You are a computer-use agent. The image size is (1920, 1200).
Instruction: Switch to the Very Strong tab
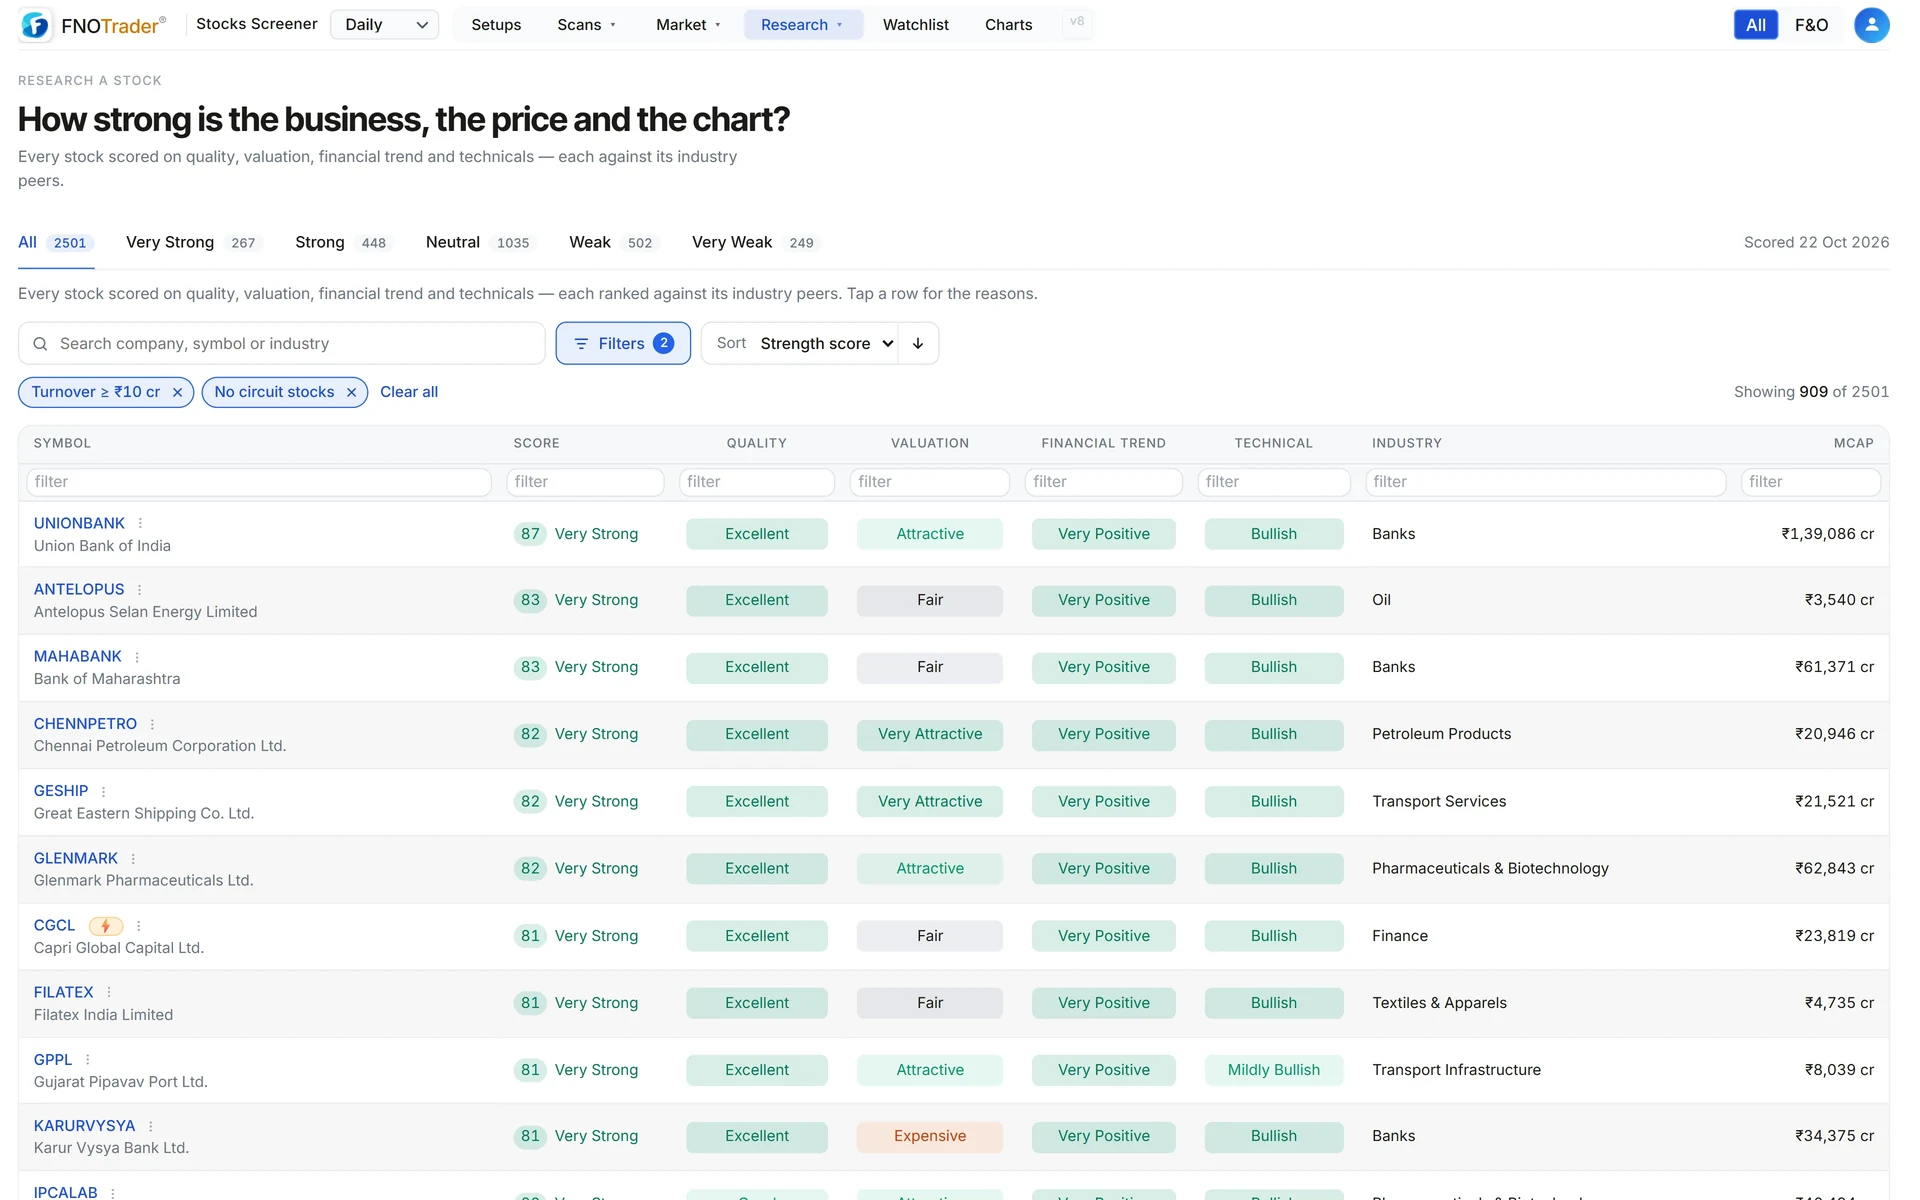pos(193,243)
